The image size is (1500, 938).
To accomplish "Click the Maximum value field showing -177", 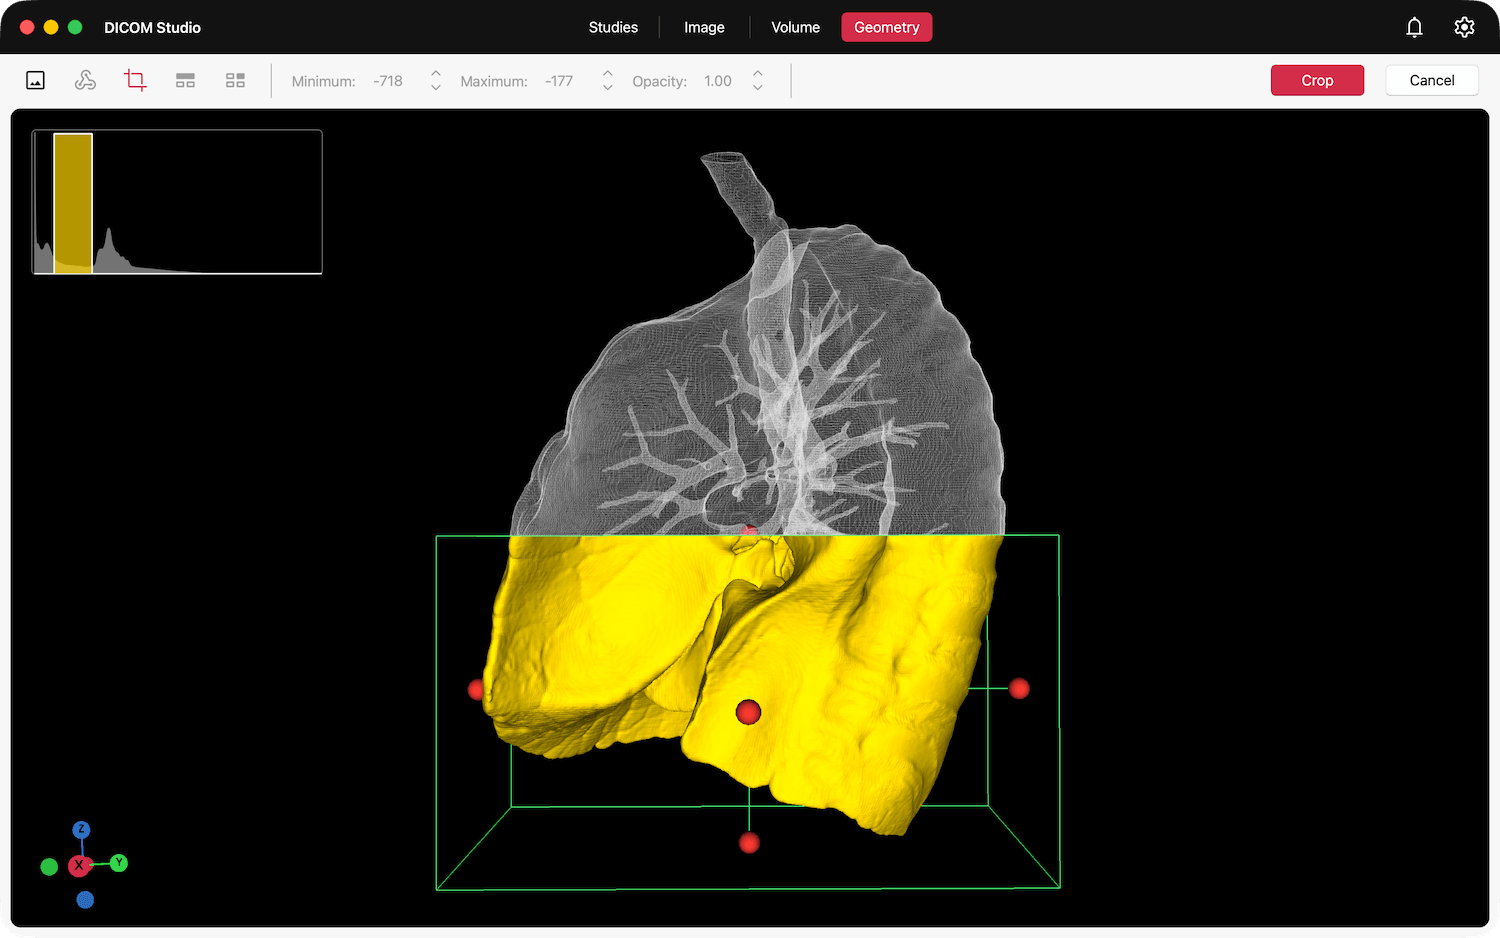I will pos(559,81).
